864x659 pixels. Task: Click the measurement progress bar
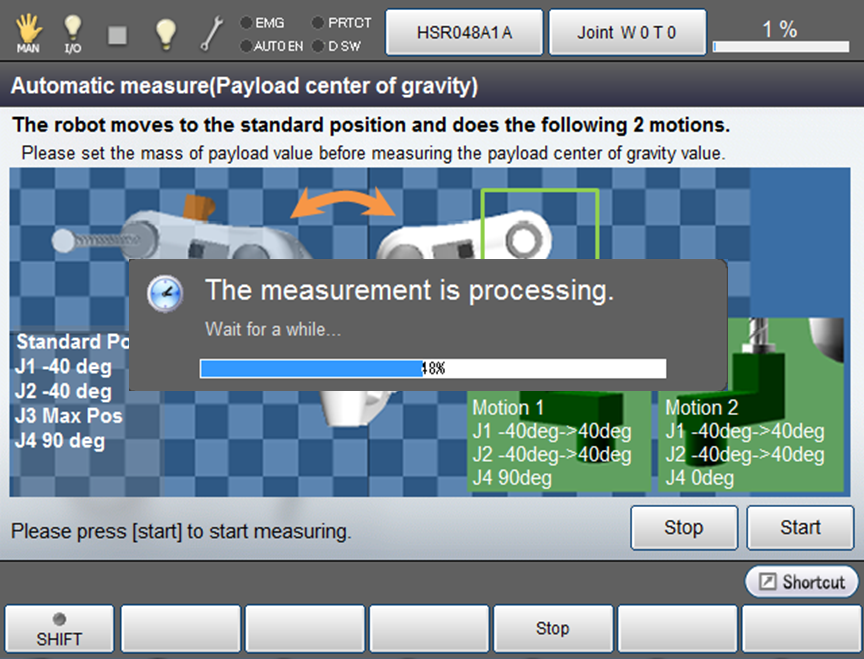point(432,368)
